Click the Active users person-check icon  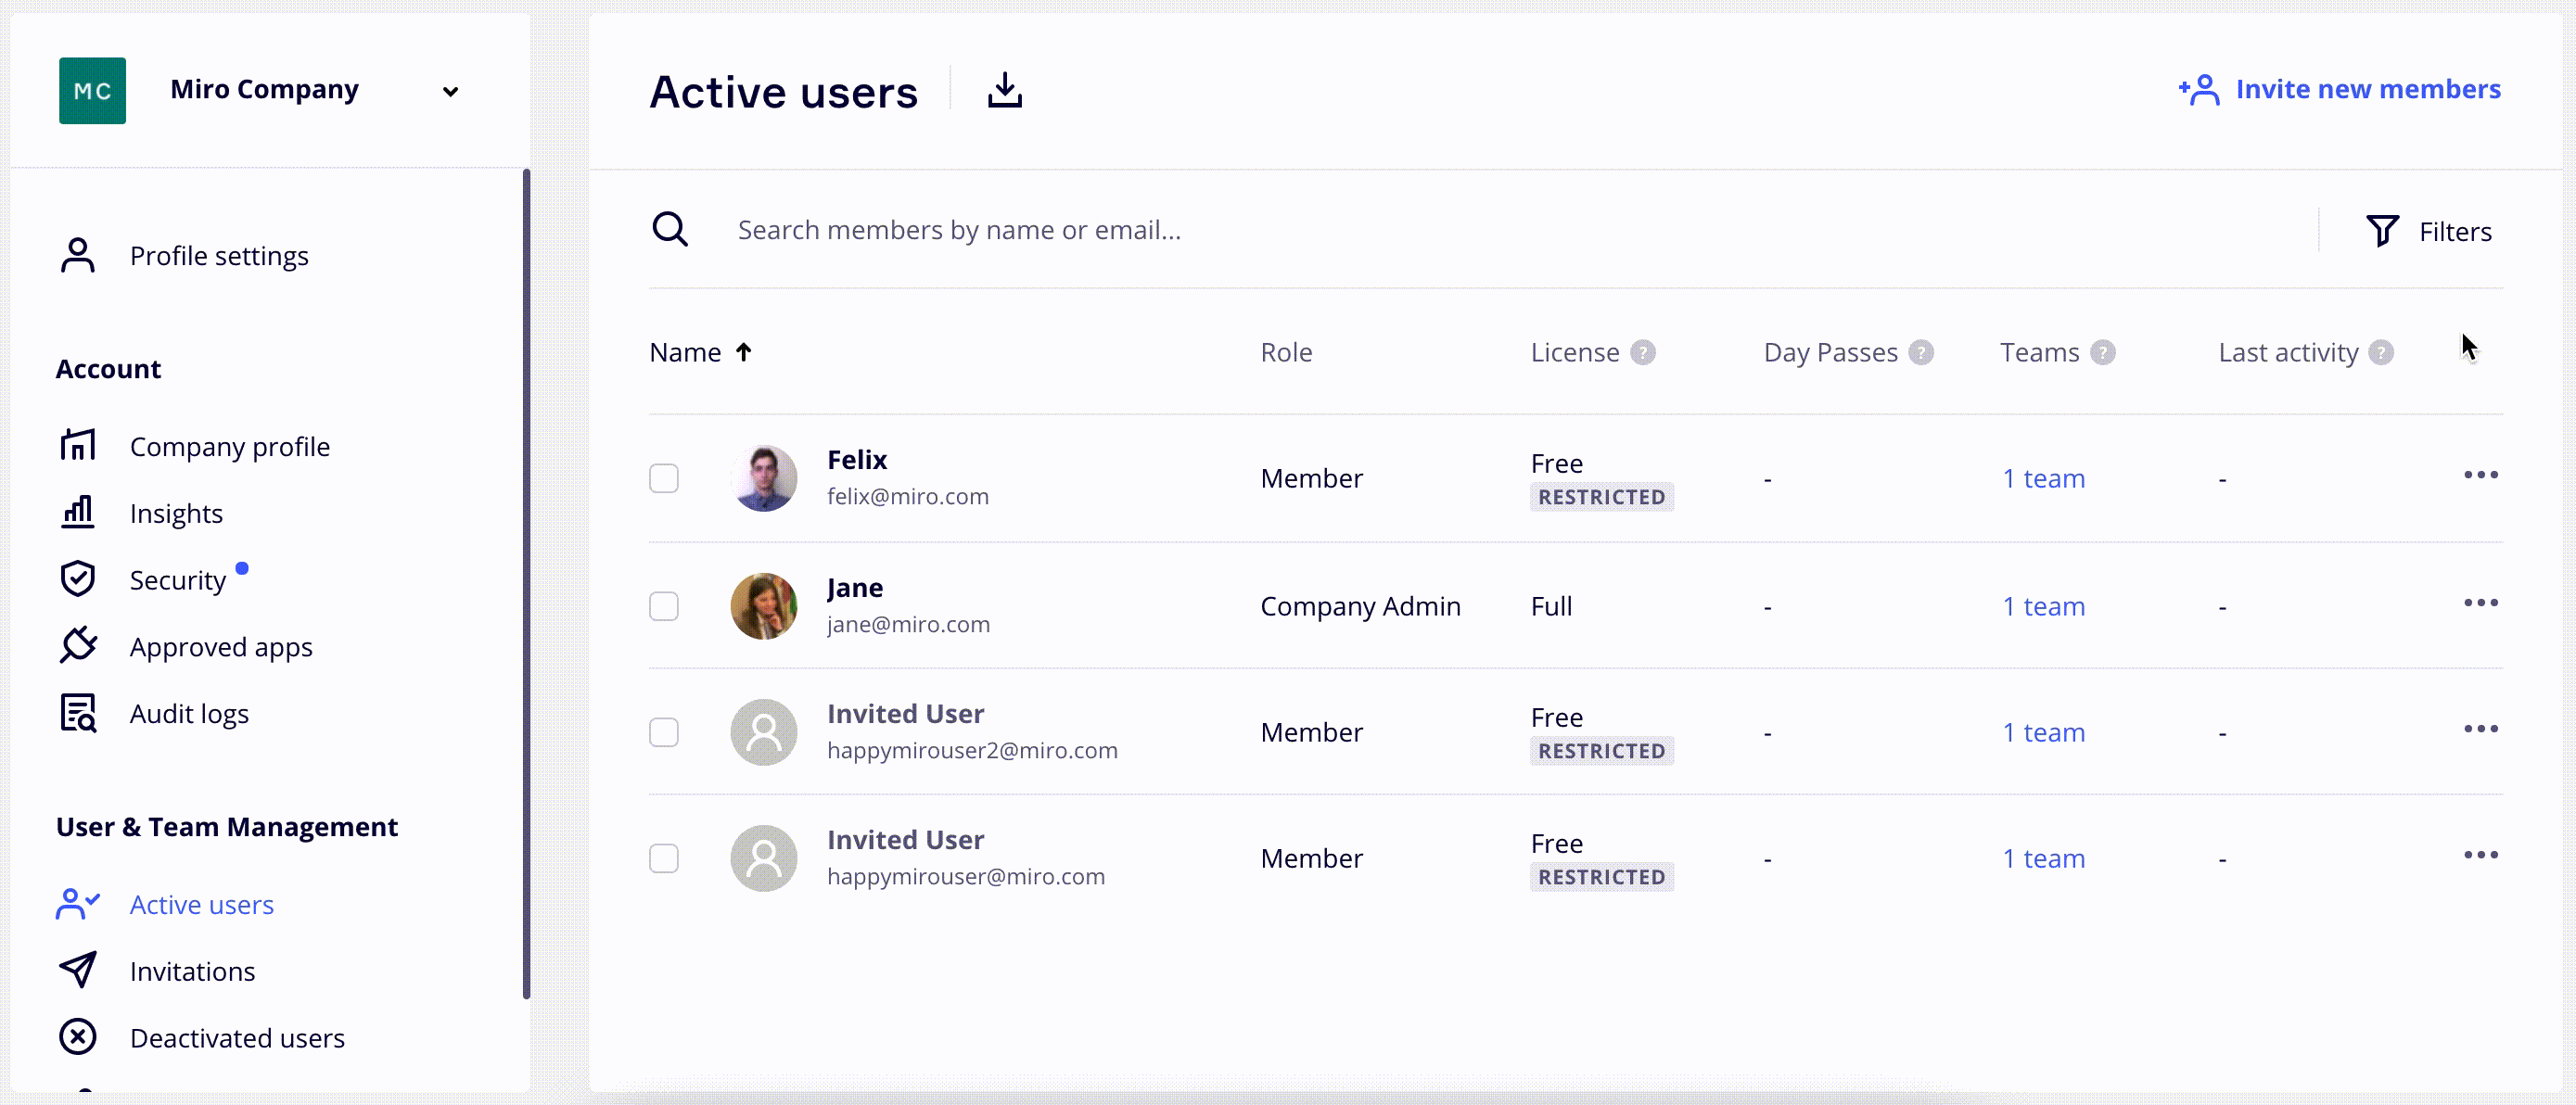(78, 903)
